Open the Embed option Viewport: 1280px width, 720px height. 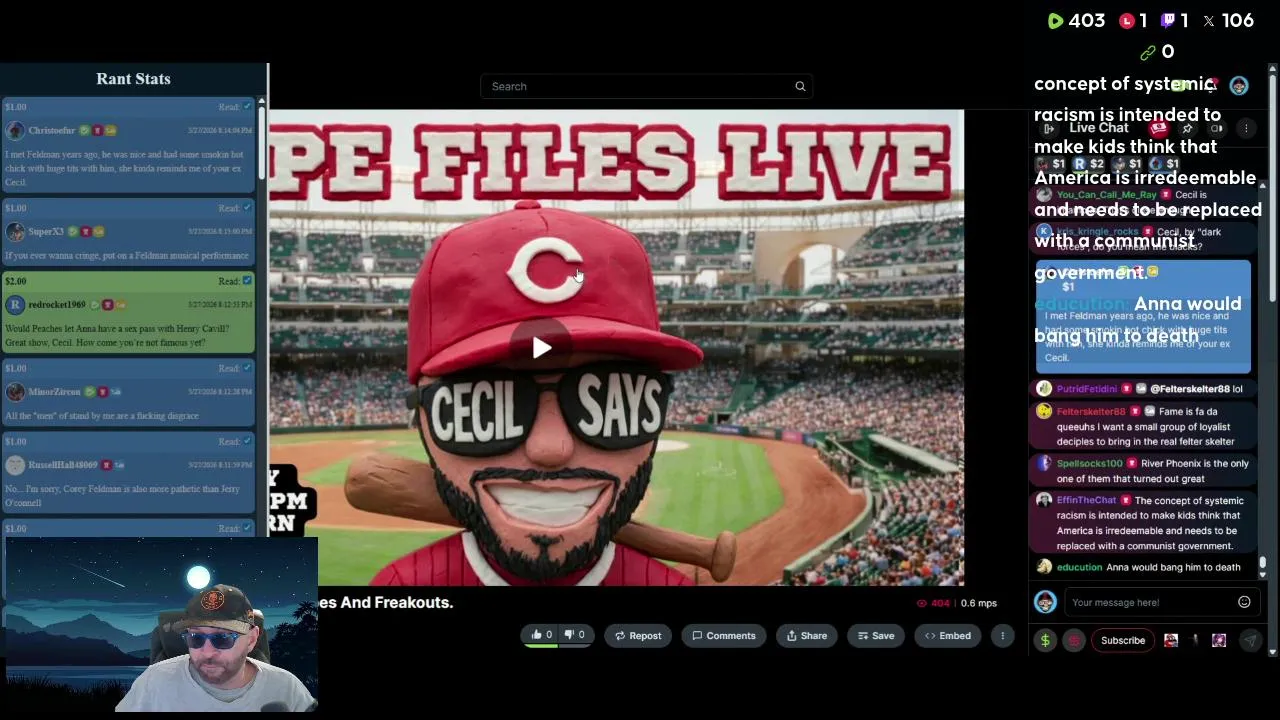coord(947,635)
